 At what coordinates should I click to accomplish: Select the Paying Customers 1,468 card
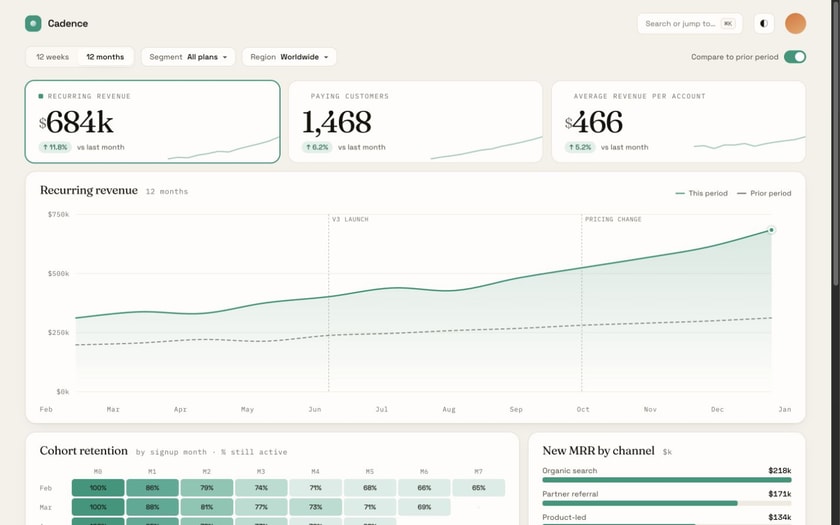[x=416, y=122]
